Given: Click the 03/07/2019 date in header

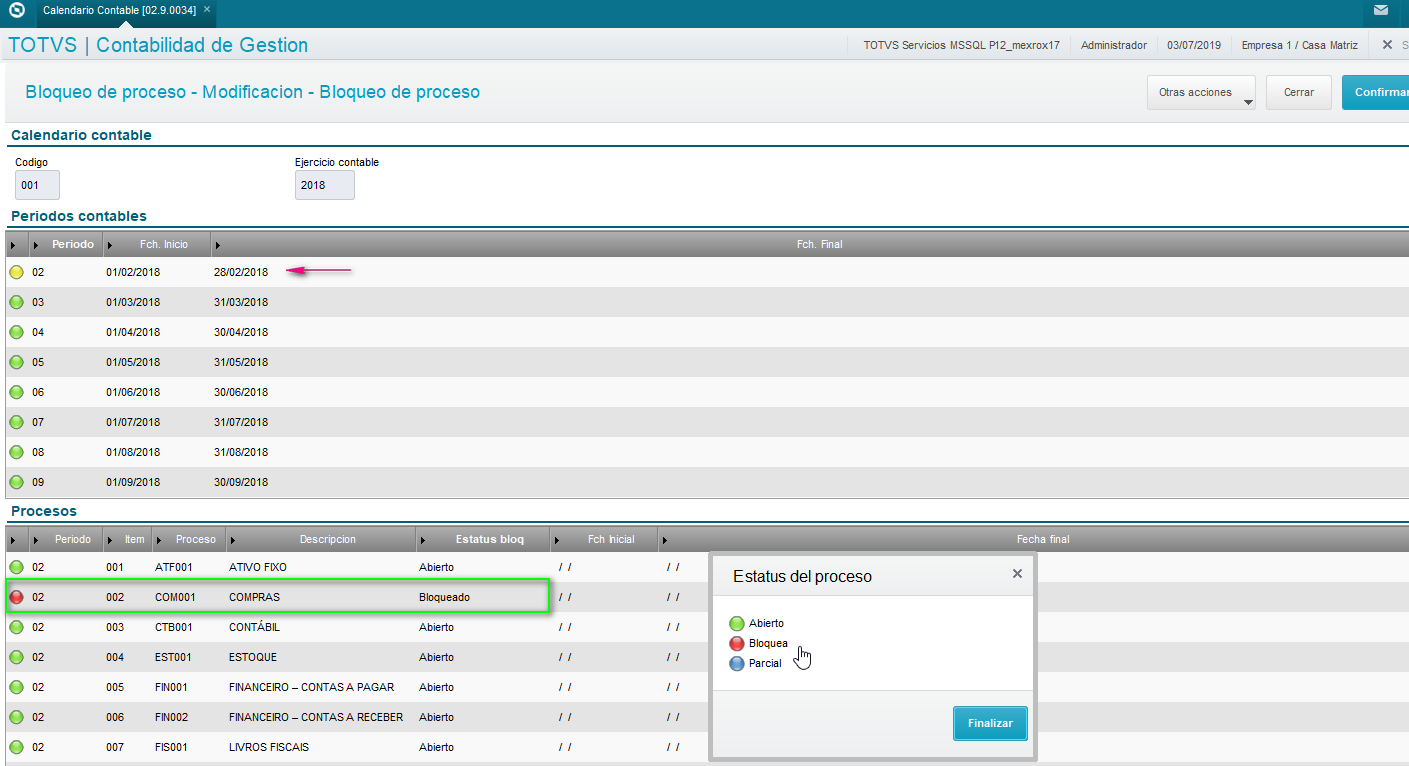Looking at the screenshot, I should [1194, 45].
